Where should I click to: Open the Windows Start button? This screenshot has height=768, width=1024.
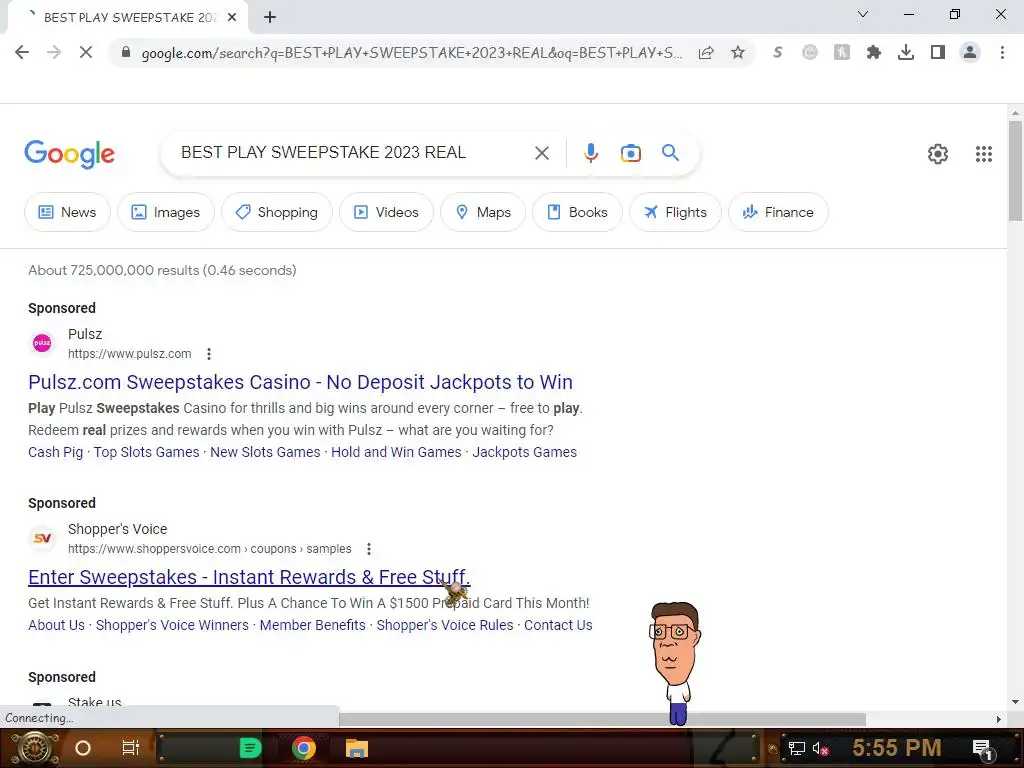point(33,748)
